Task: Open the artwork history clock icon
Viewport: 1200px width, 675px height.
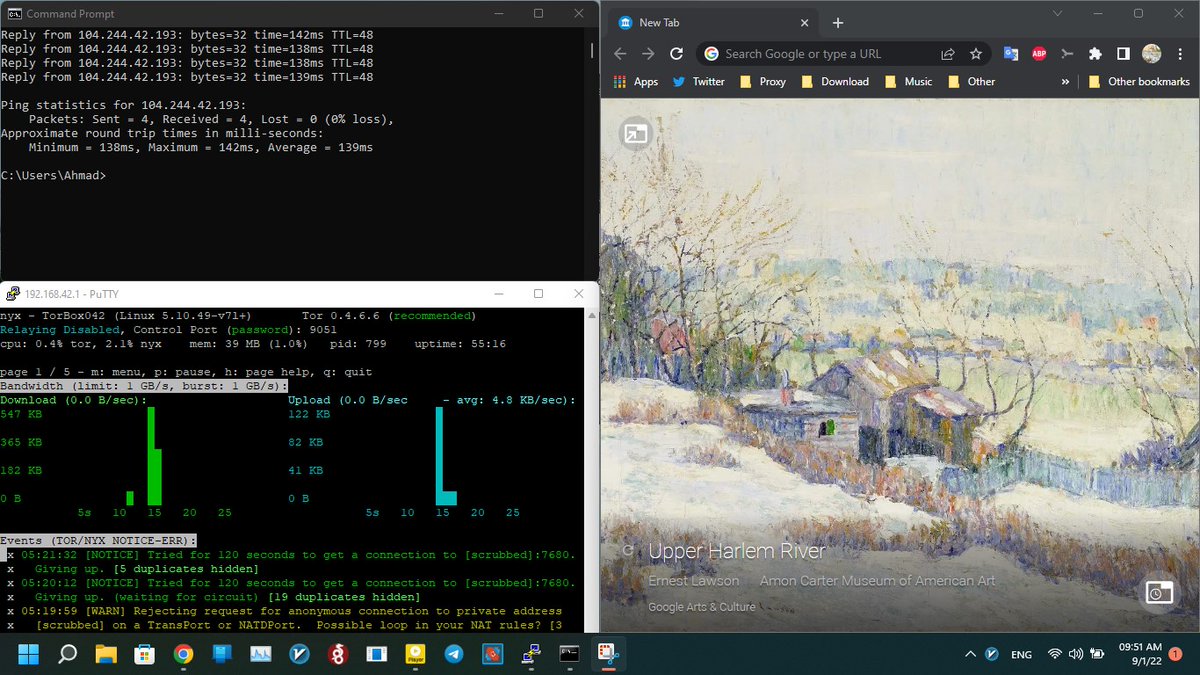Action: pos(1159,592)
